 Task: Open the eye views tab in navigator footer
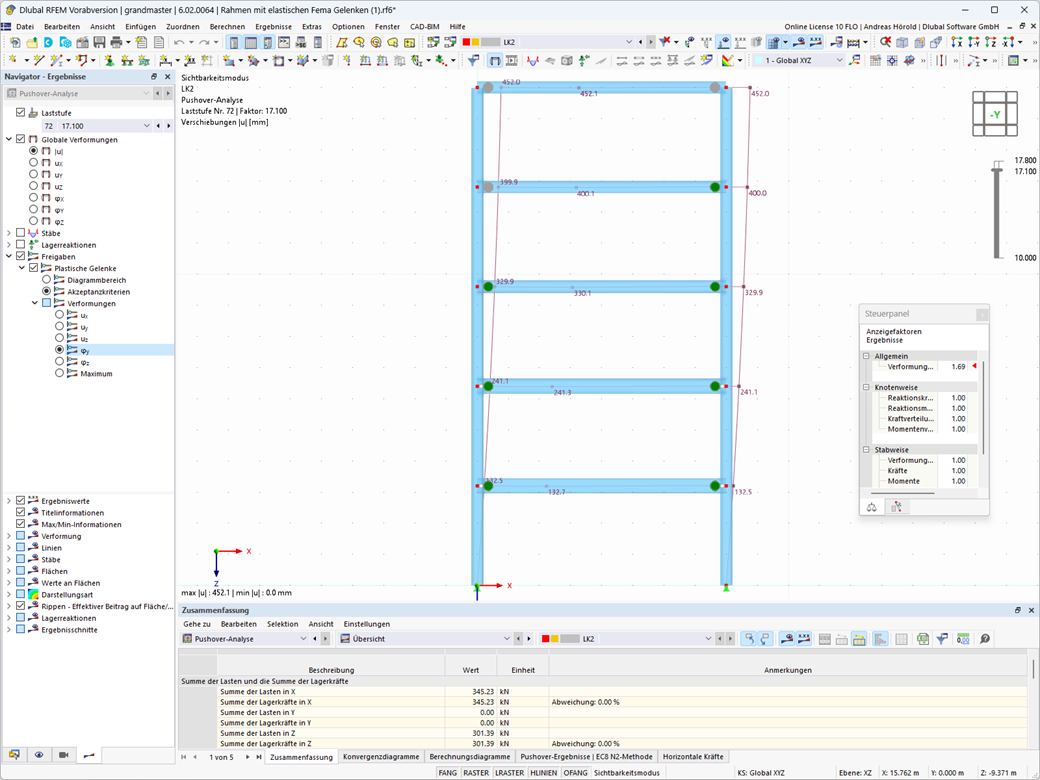[39, 755]
